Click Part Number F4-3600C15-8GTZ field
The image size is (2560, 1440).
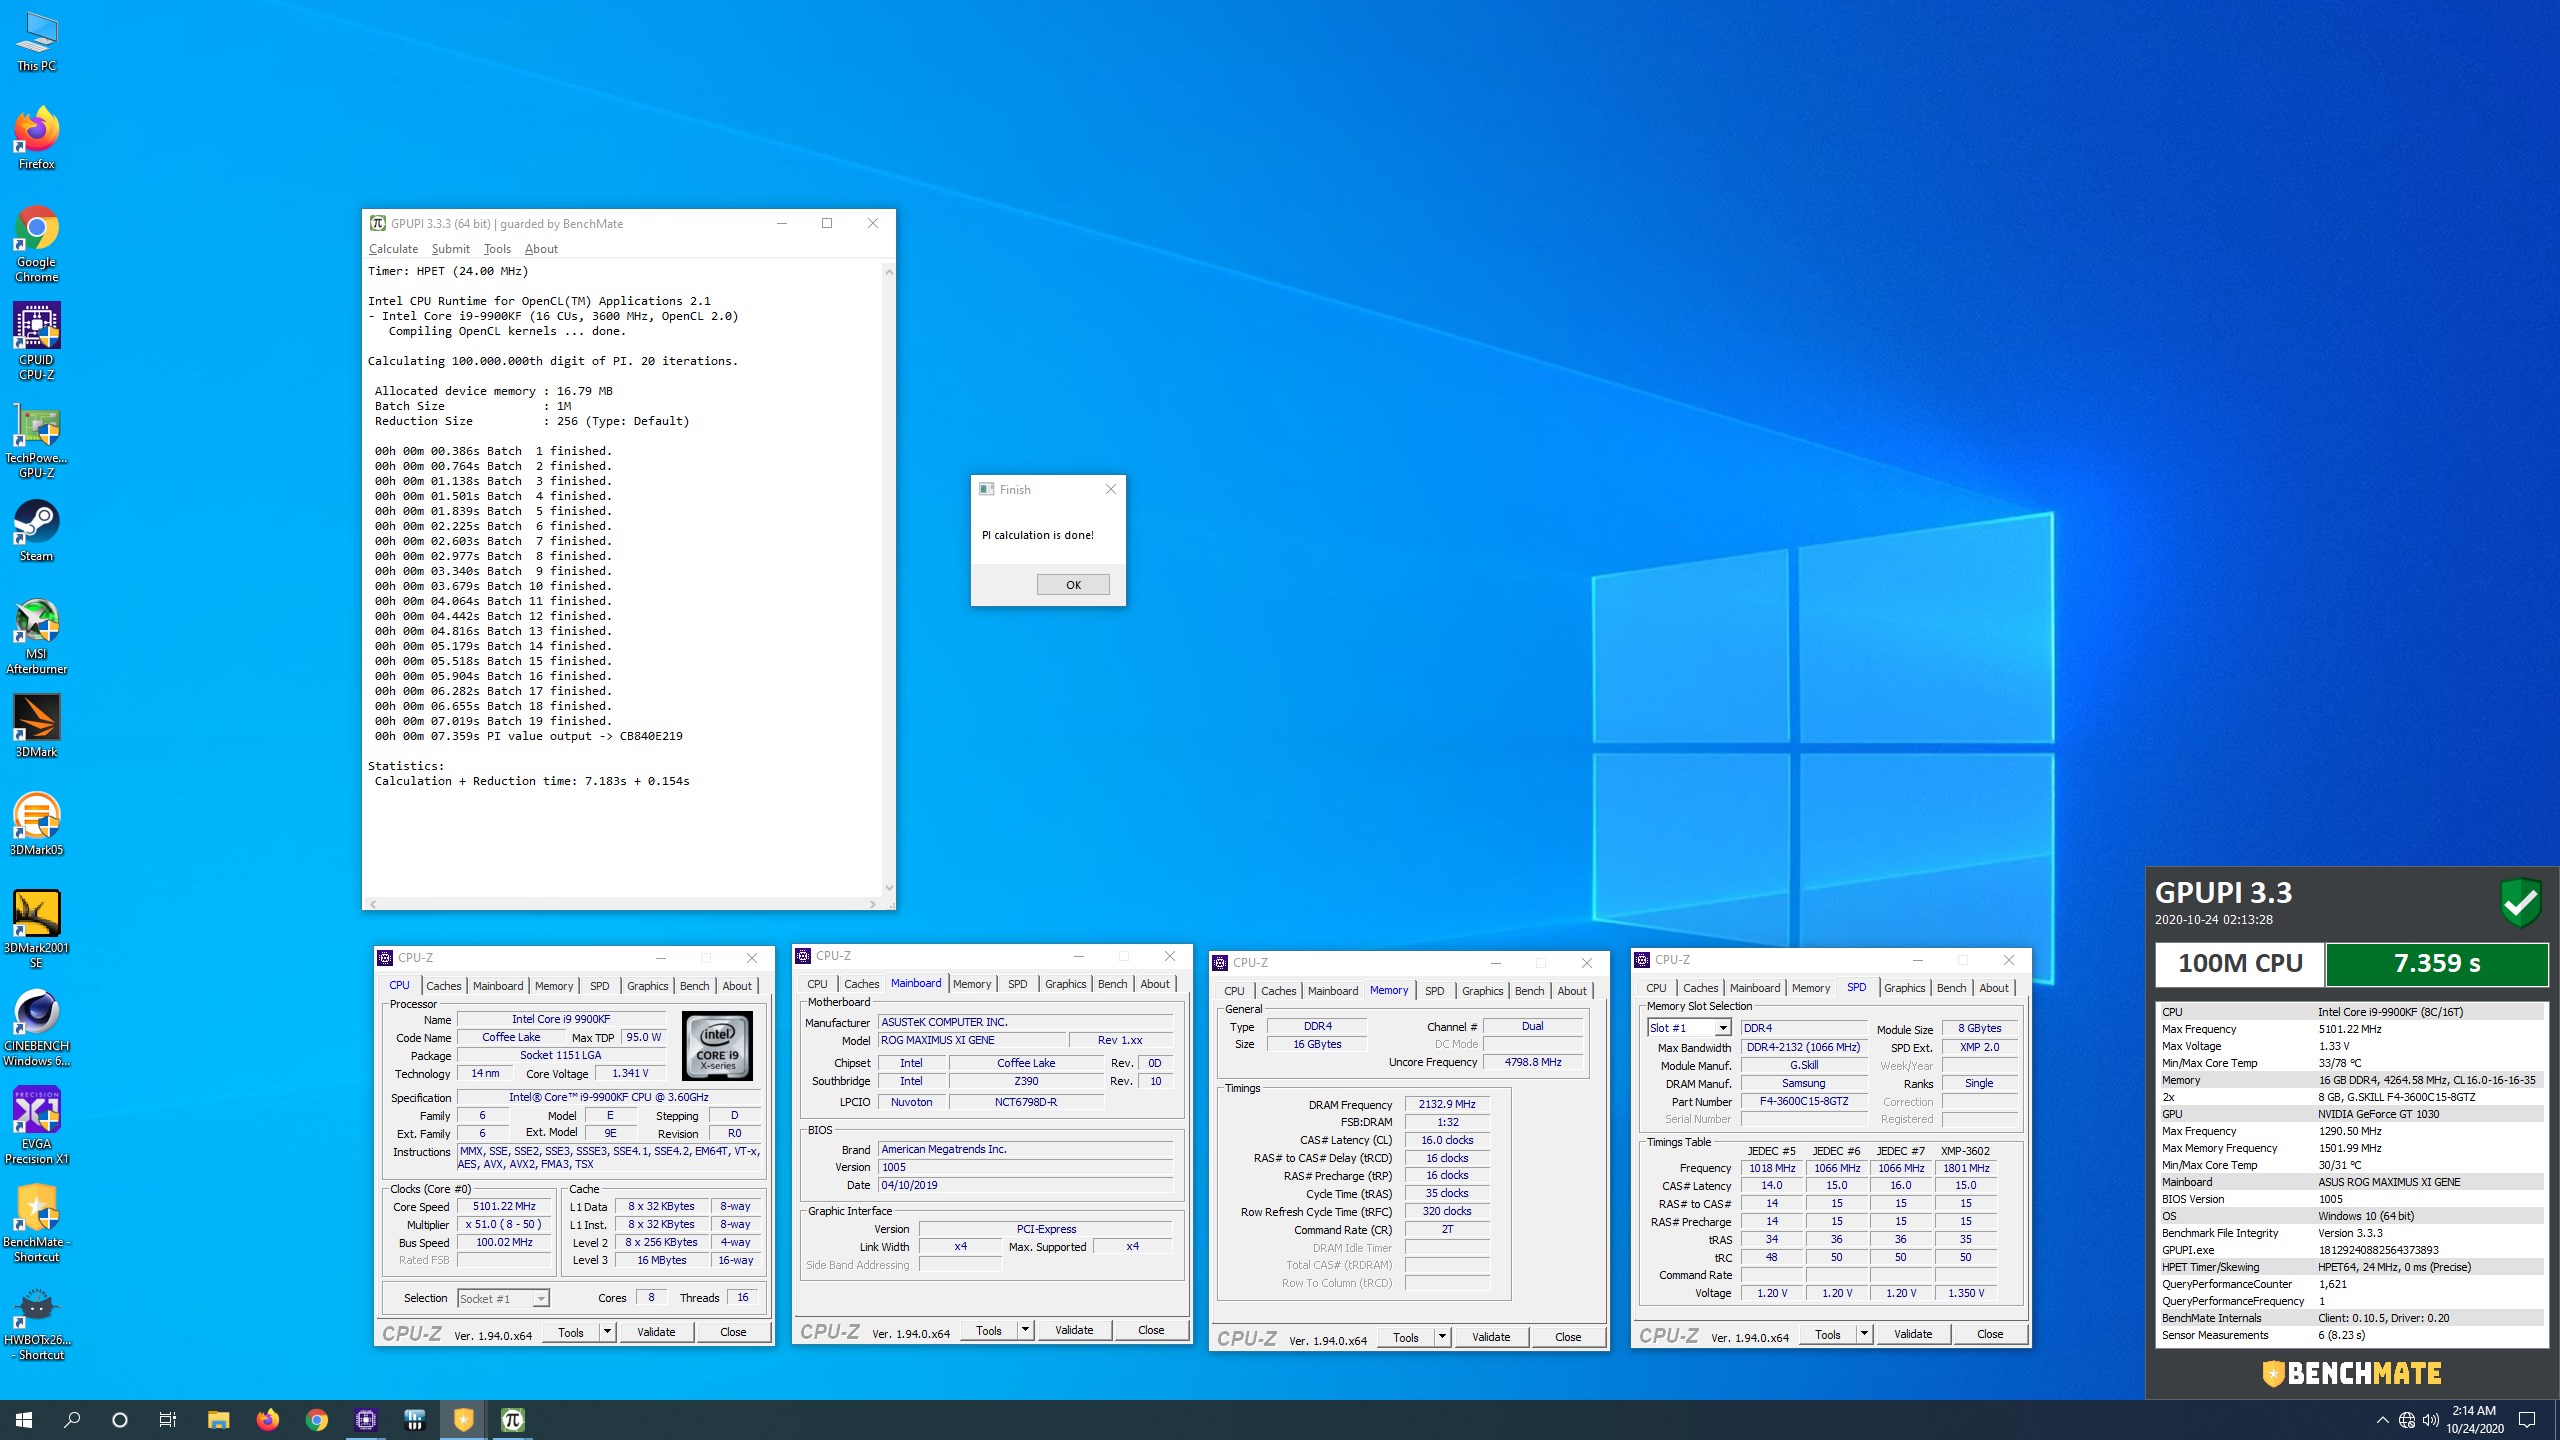tap(1803, 1101)
